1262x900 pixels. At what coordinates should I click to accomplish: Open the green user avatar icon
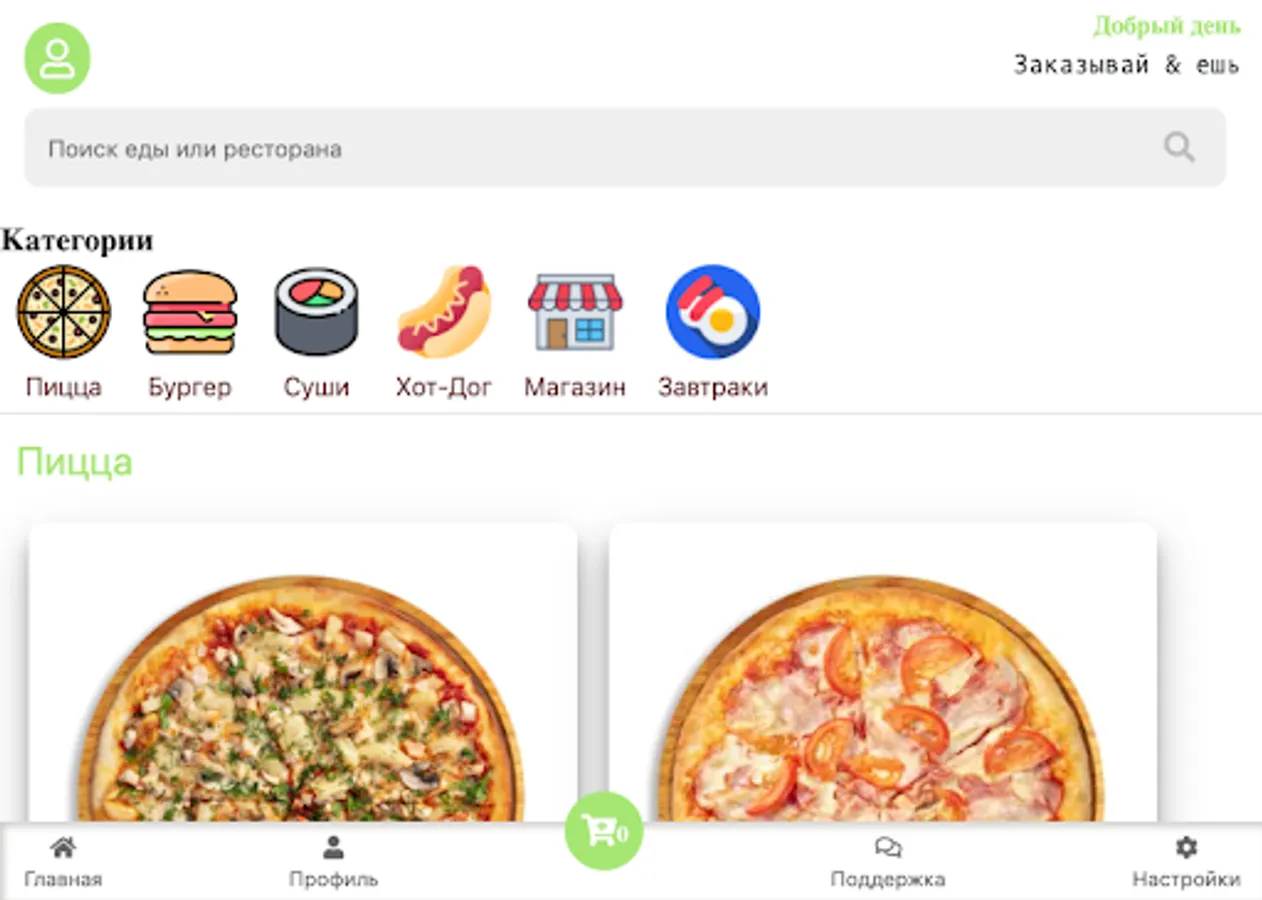click(x=57, y=58)
